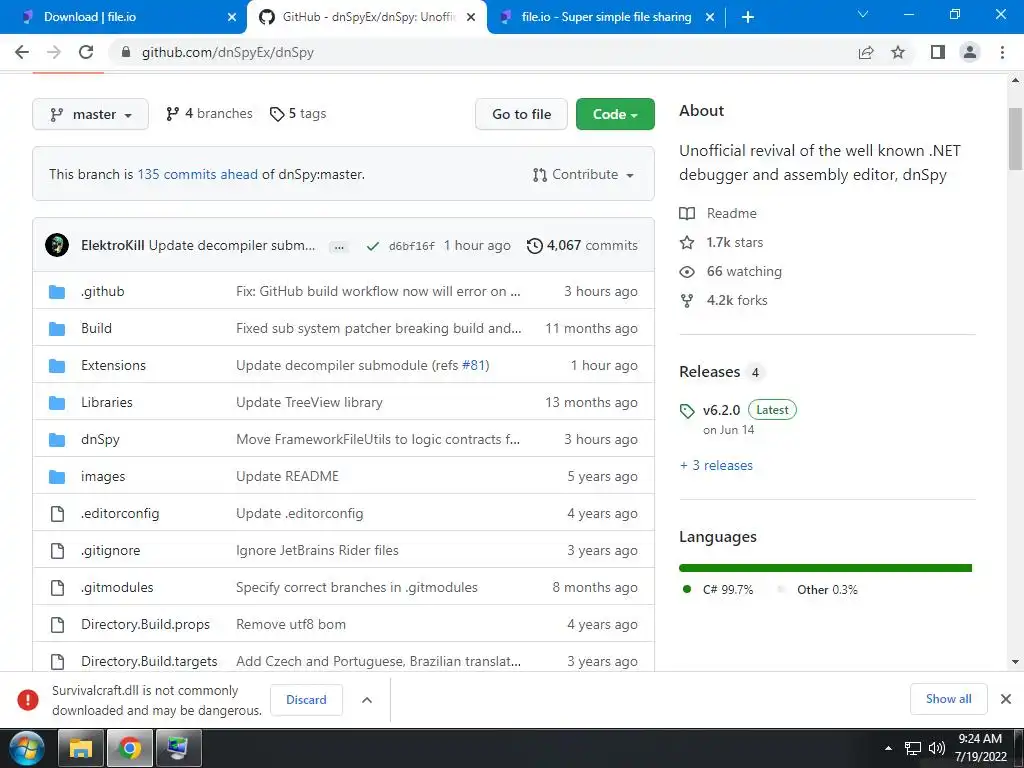Close the Download | file.io tab
1024x768 pixels.
click(232, 17)
